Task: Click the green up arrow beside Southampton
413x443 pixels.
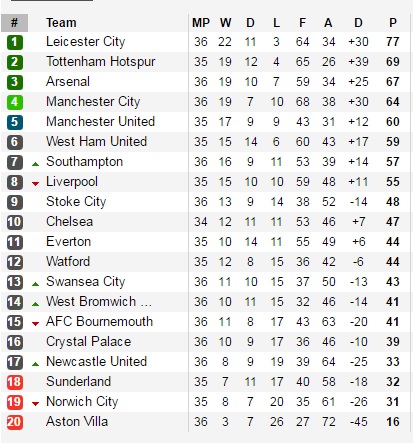Action: coord(35,164)
